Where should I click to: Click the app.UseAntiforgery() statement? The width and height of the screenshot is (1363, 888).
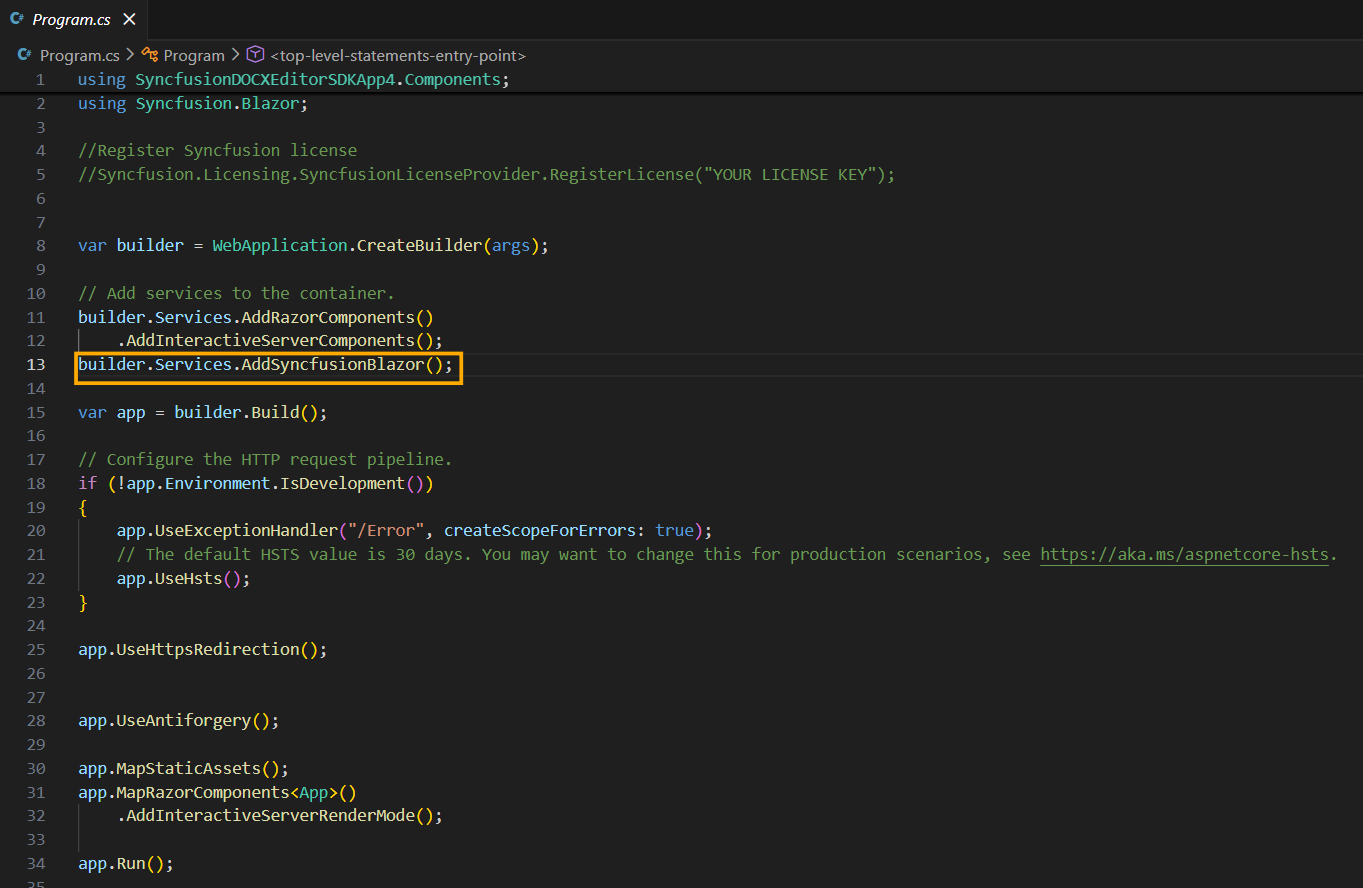pyautogui.click(x=178, y=719)
